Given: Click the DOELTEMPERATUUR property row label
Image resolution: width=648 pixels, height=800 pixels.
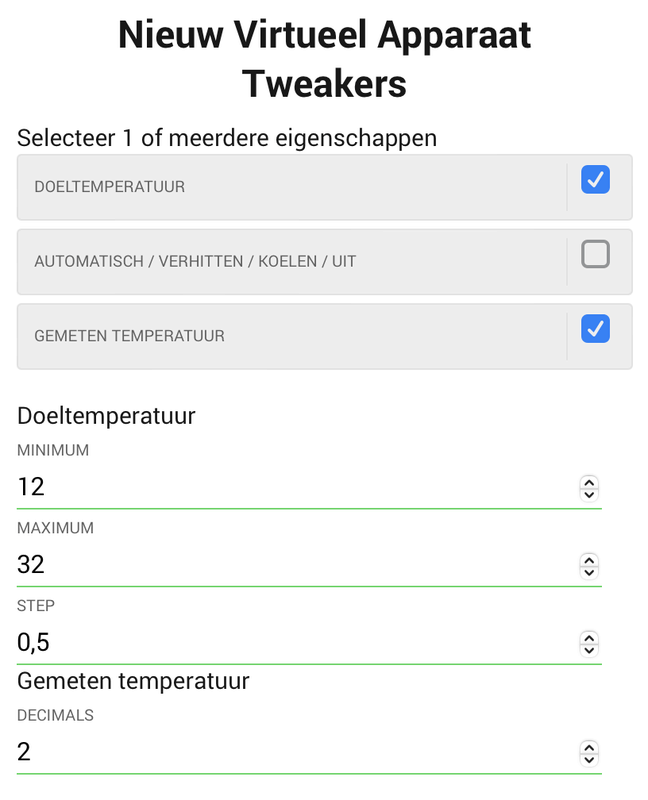Looking at the screenshot, I should pos(110,187).
